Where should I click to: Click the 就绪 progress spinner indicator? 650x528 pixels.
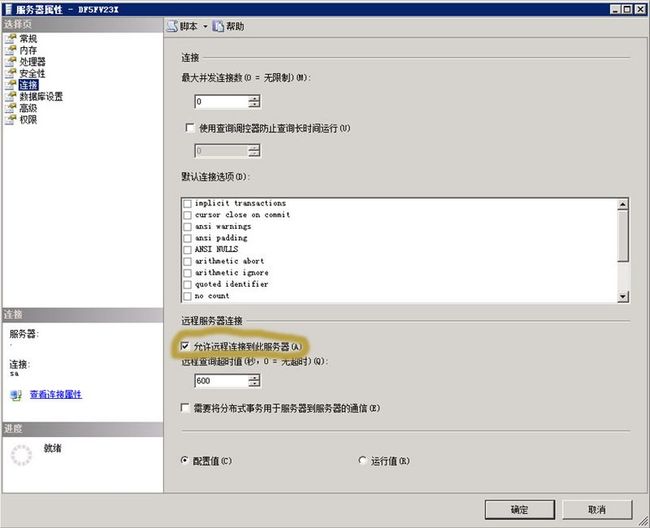coord(21,455)
